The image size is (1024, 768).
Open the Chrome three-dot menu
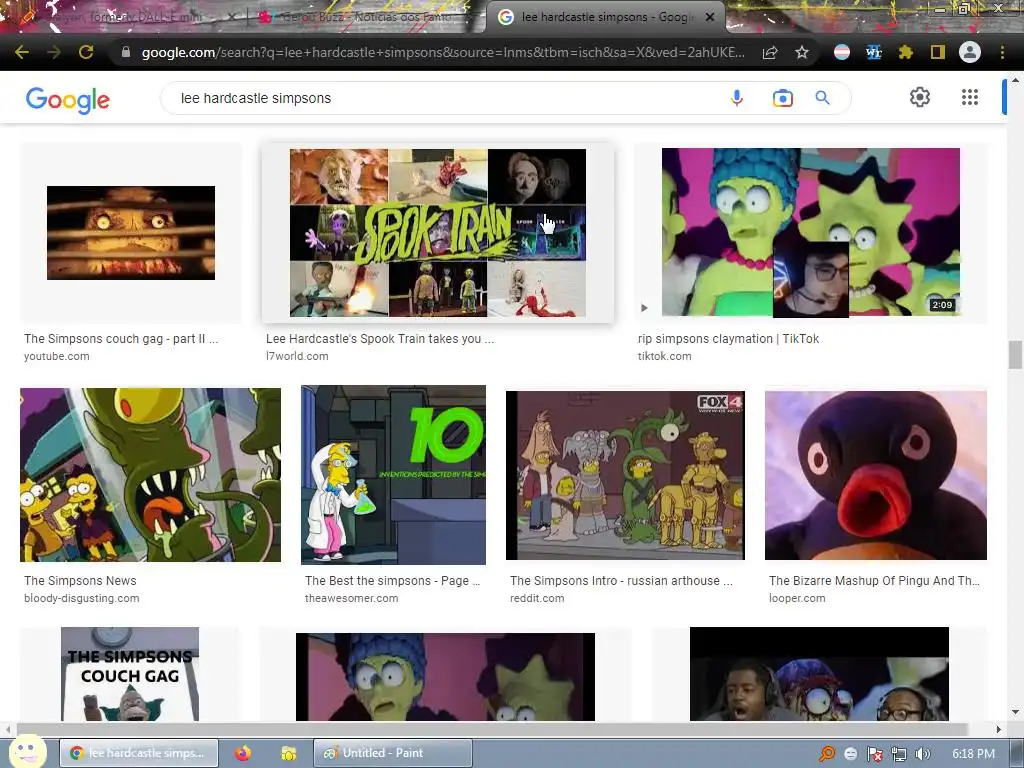1002,52
